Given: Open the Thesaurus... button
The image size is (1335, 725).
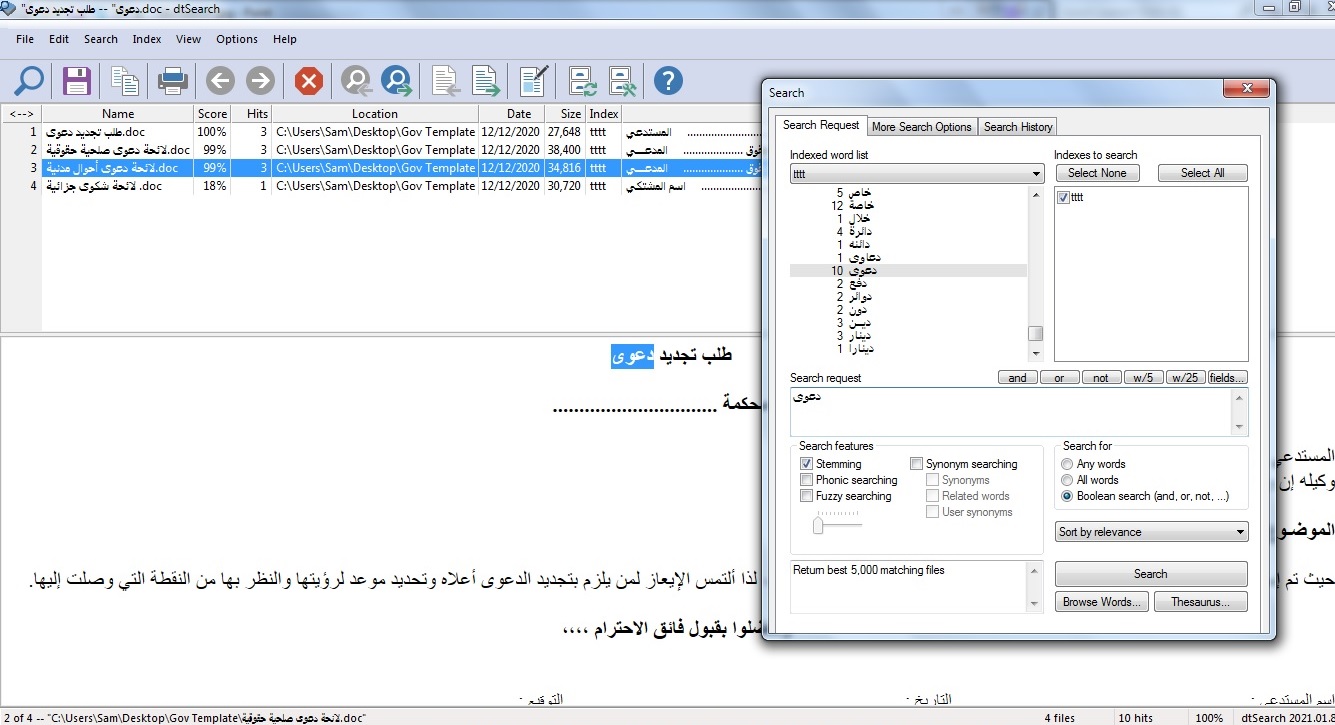Looking at the screenshot, I should tap(1201, 602).
